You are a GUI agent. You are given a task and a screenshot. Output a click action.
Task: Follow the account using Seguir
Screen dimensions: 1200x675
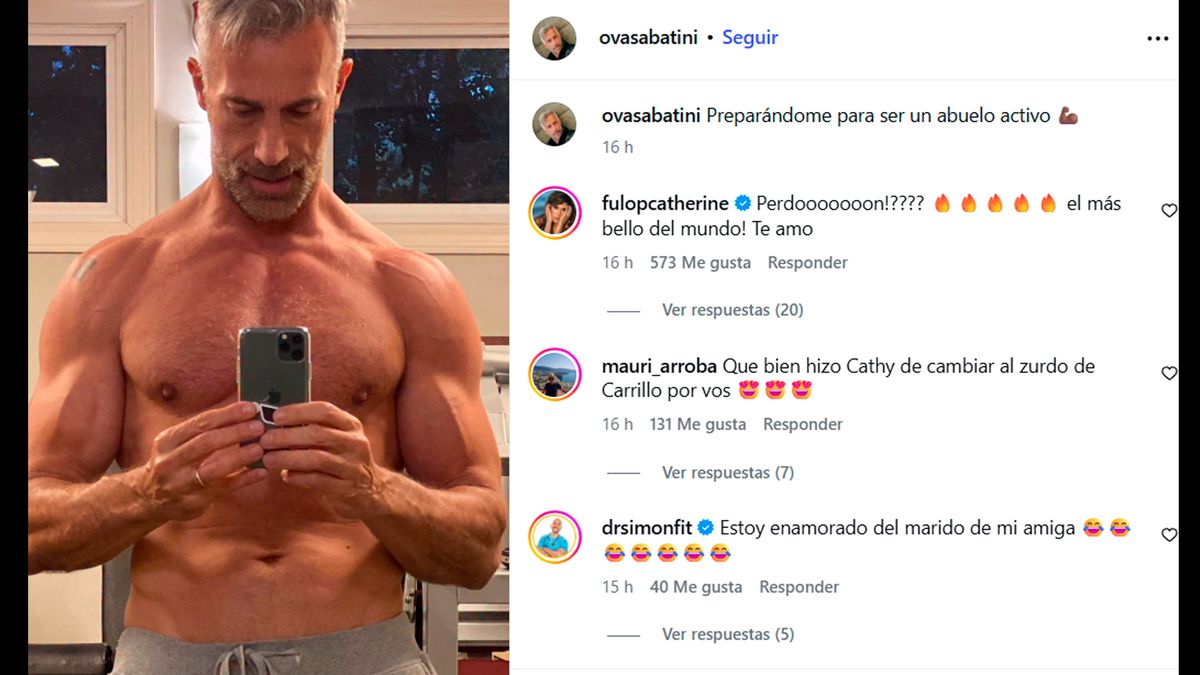click(750, 37)
